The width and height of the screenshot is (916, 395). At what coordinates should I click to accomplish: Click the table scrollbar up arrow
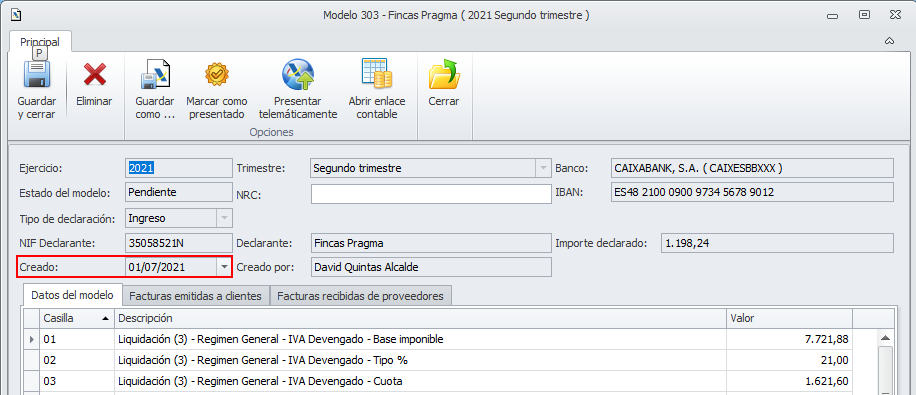[886, 338]
